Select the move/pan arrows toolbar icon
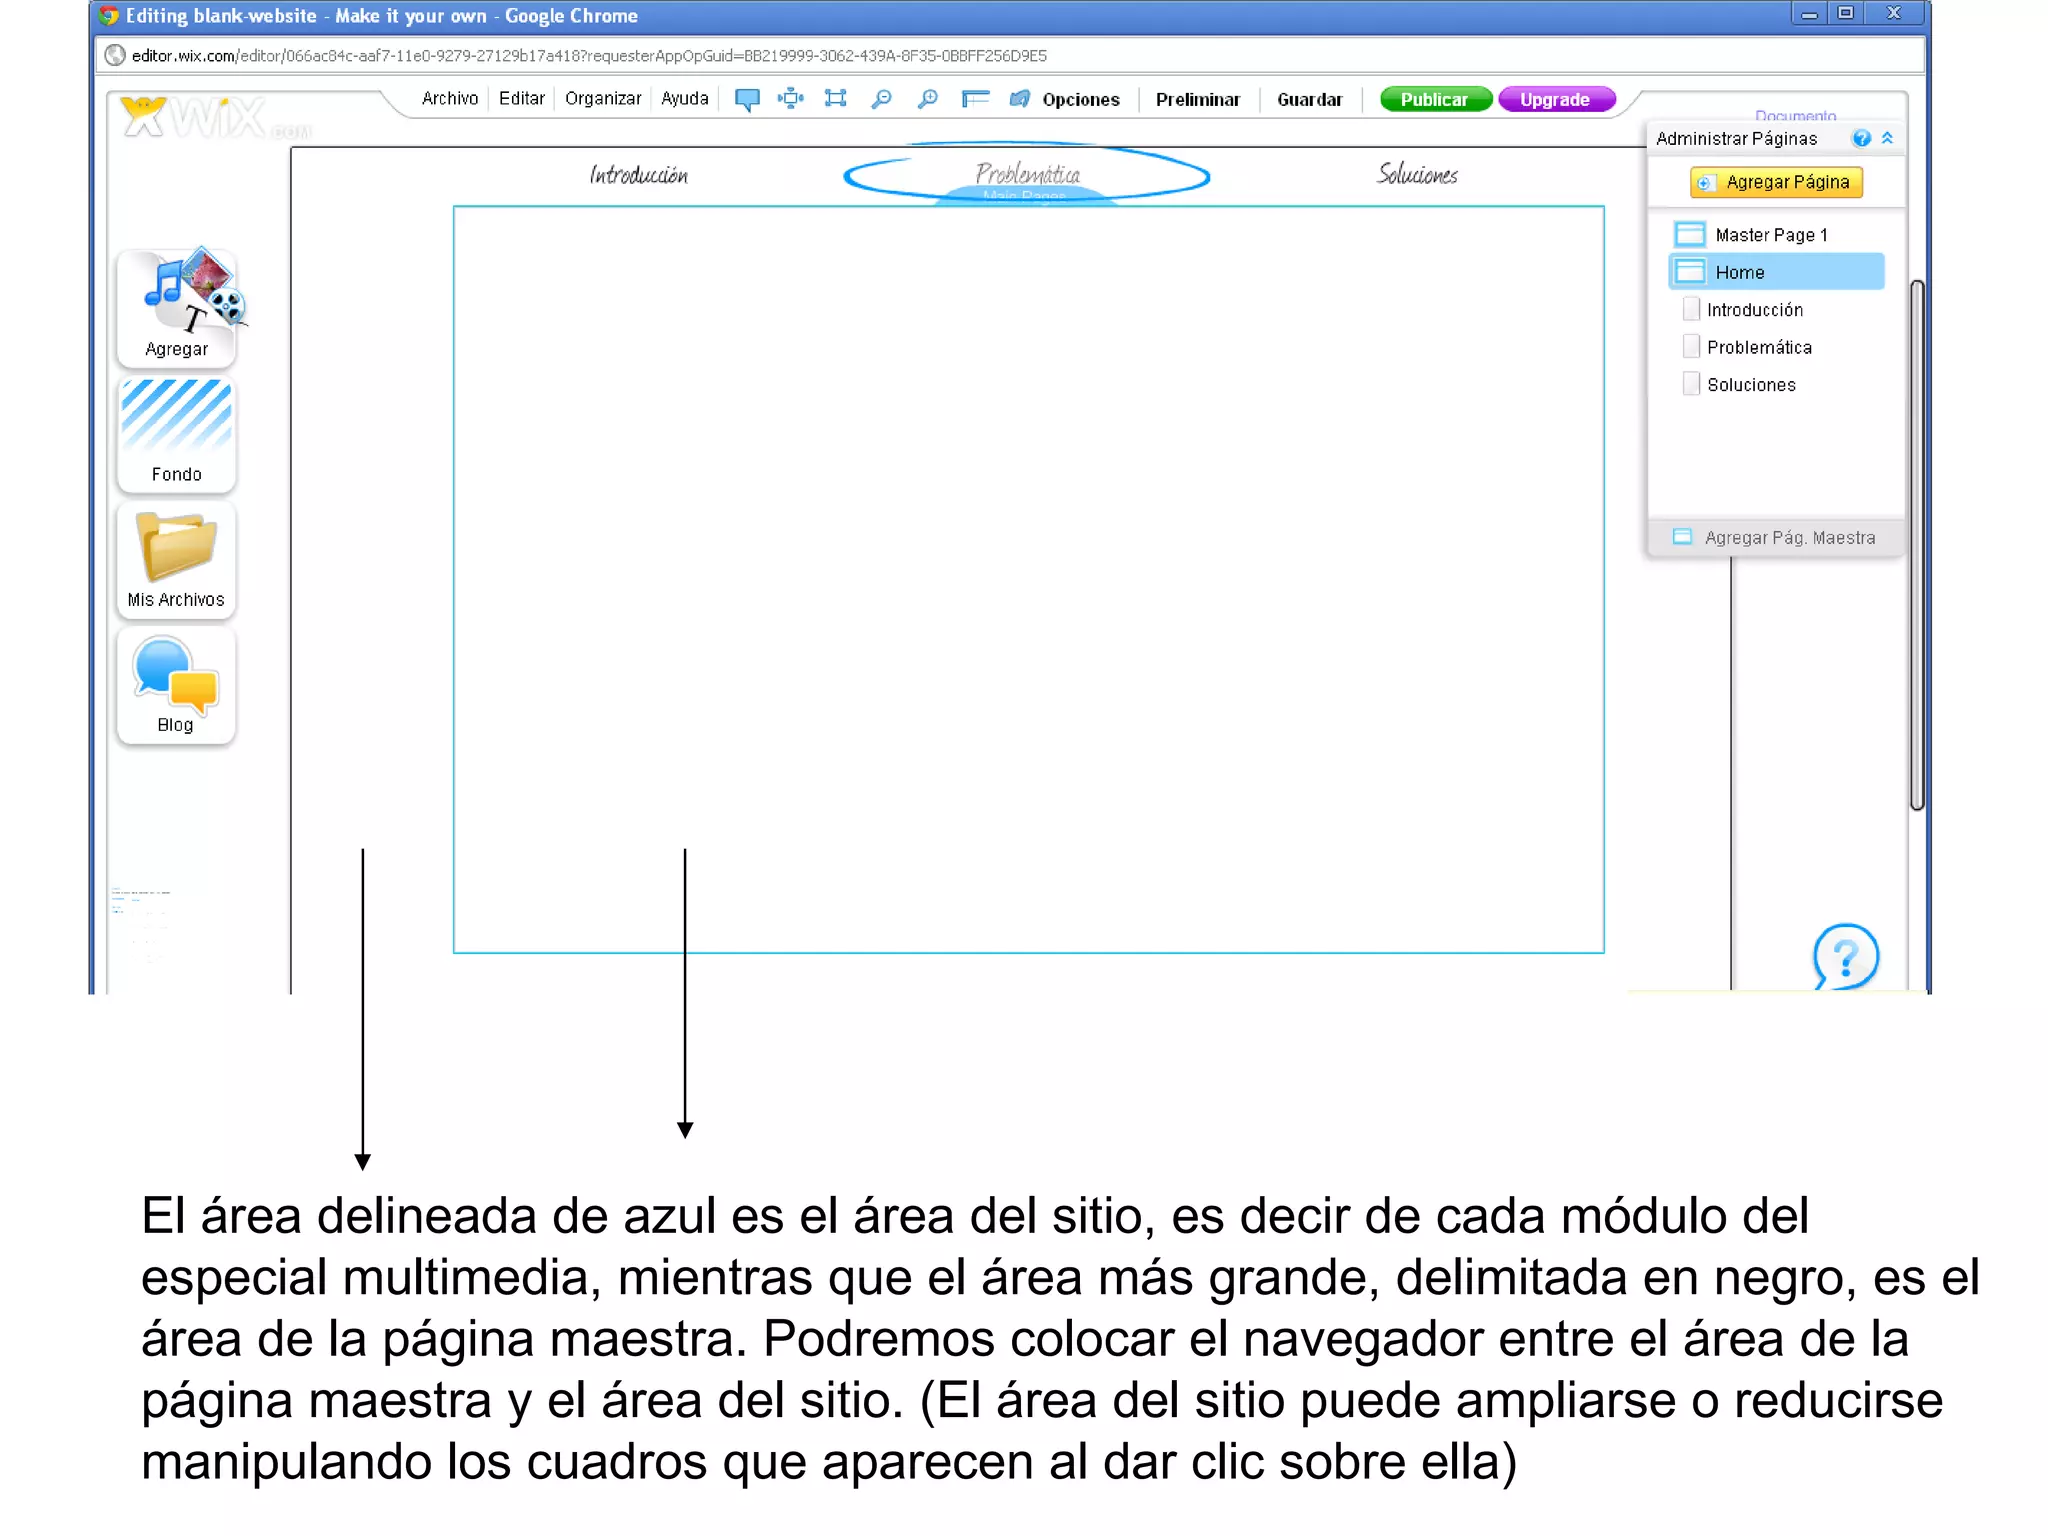 click(x=790, y=98)
